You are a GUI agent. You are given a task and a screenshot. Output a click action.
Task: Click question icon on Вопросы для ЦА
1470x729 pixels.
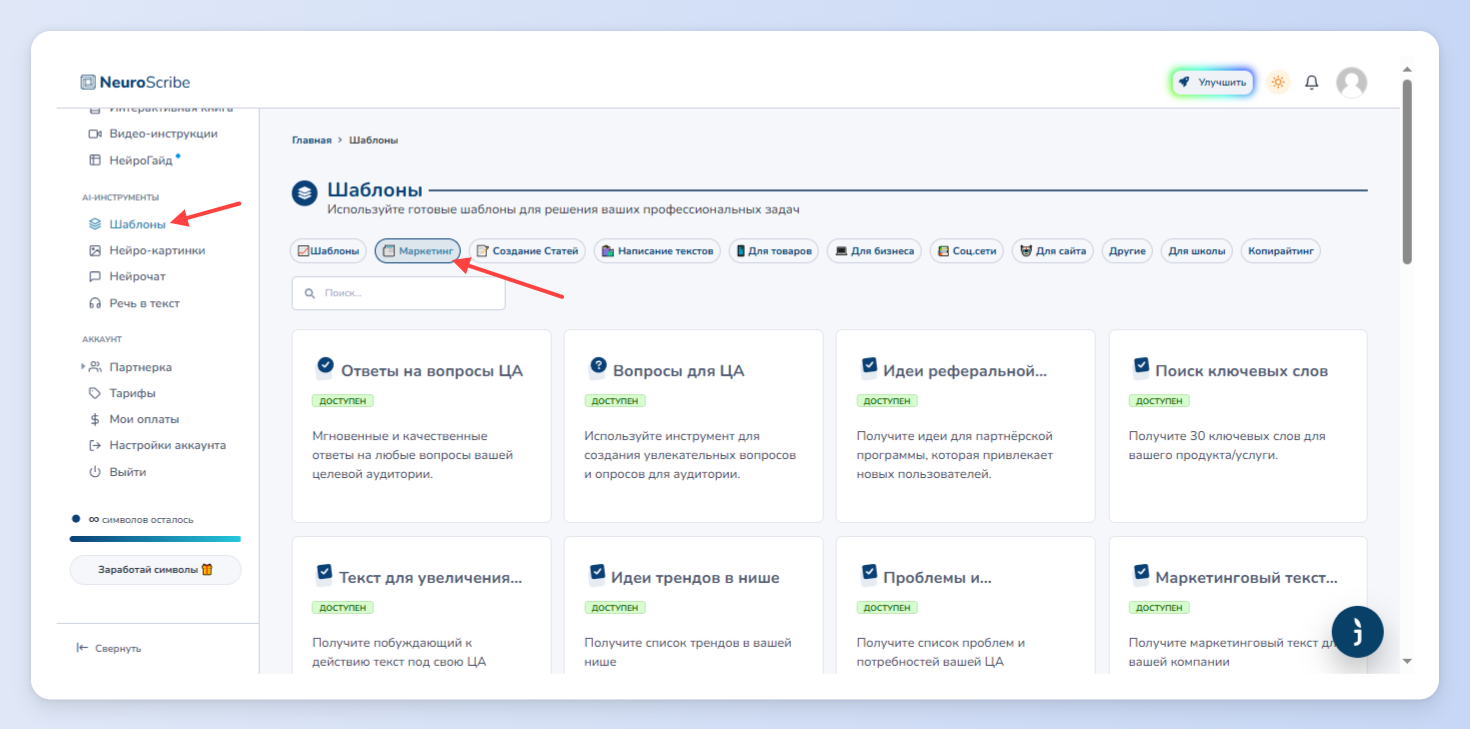[598, 366]
